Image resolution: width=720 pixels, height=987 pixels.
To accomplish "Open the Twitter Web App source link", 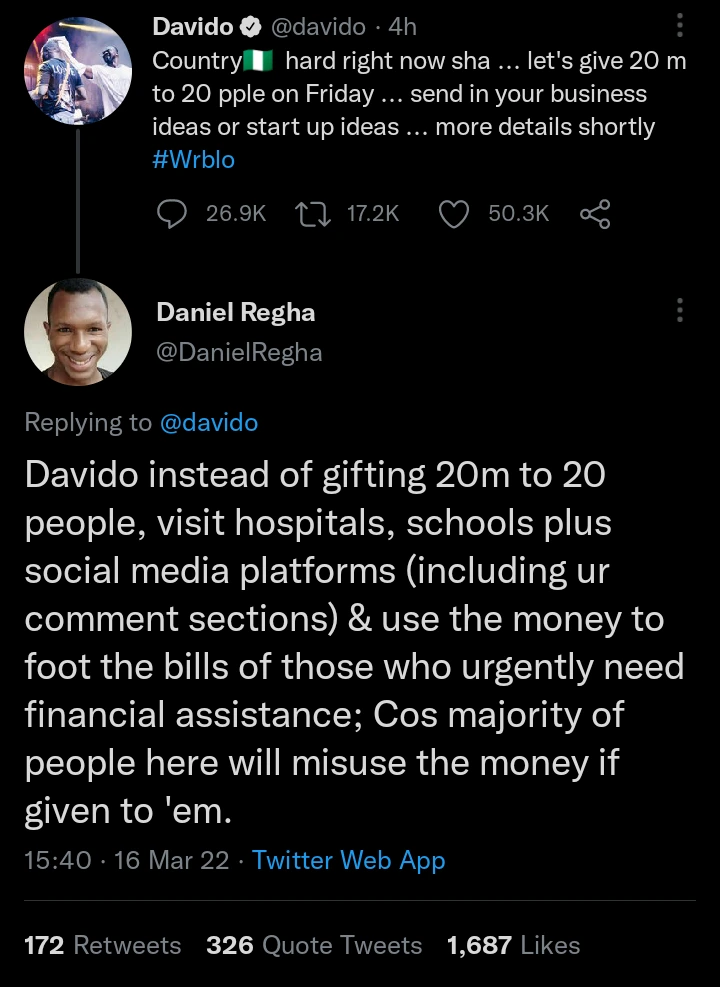I will (349, 860).
